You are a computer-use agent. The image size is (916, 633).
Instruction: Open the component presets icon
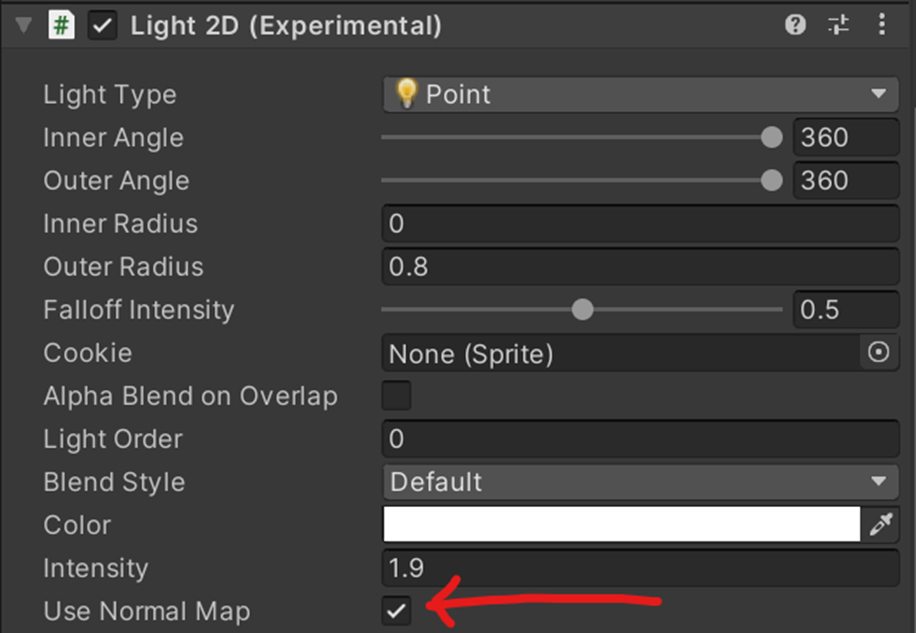click(x=838, y=25)
